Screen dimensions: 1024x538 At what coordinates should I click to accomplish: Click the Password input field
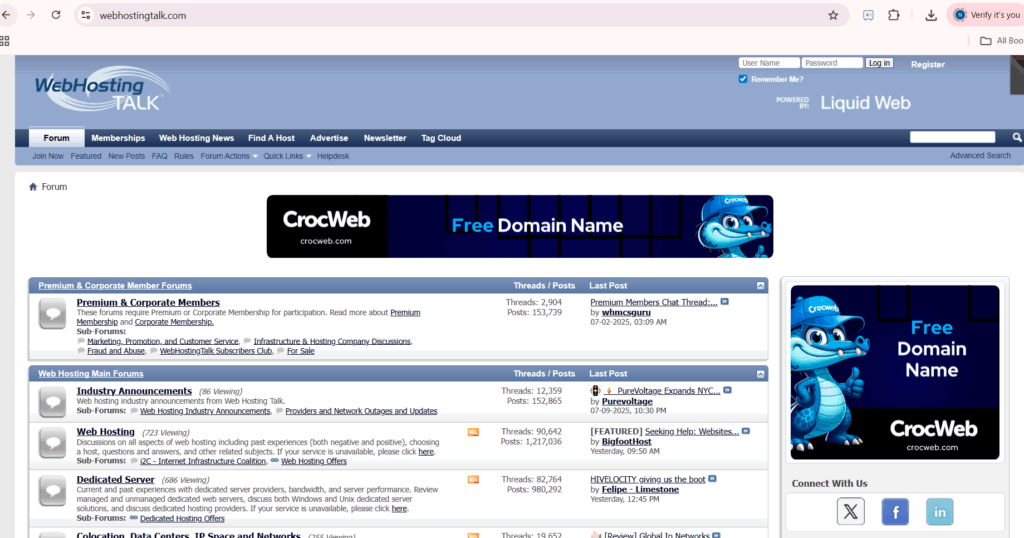pyautogui.click(x=832, y=63)
